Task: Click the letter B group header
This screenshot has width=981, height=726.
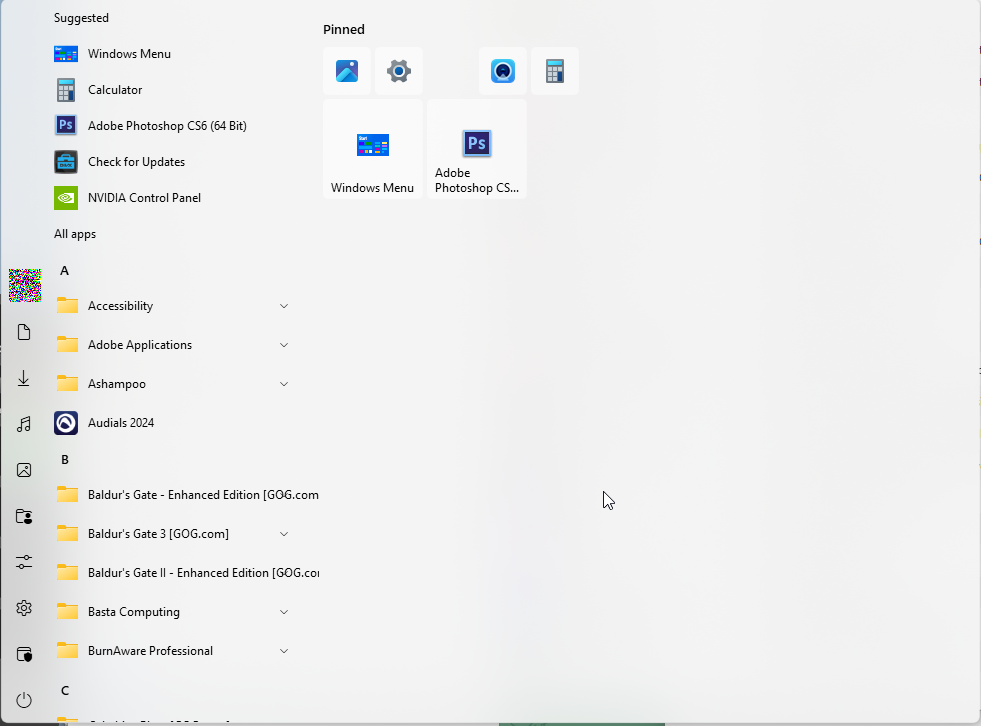Action: coord(64,459)
